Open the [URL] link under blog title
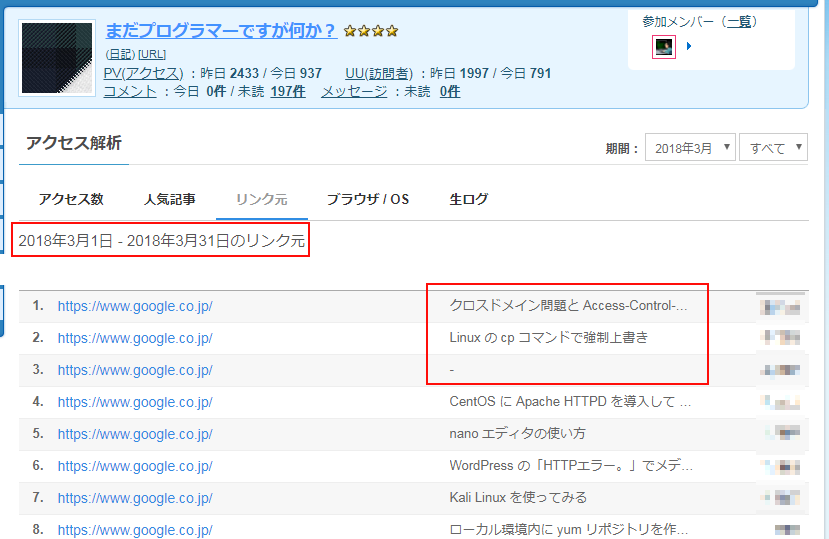The height and width of the screenshot is (539, 829). (x=152, y=54)
